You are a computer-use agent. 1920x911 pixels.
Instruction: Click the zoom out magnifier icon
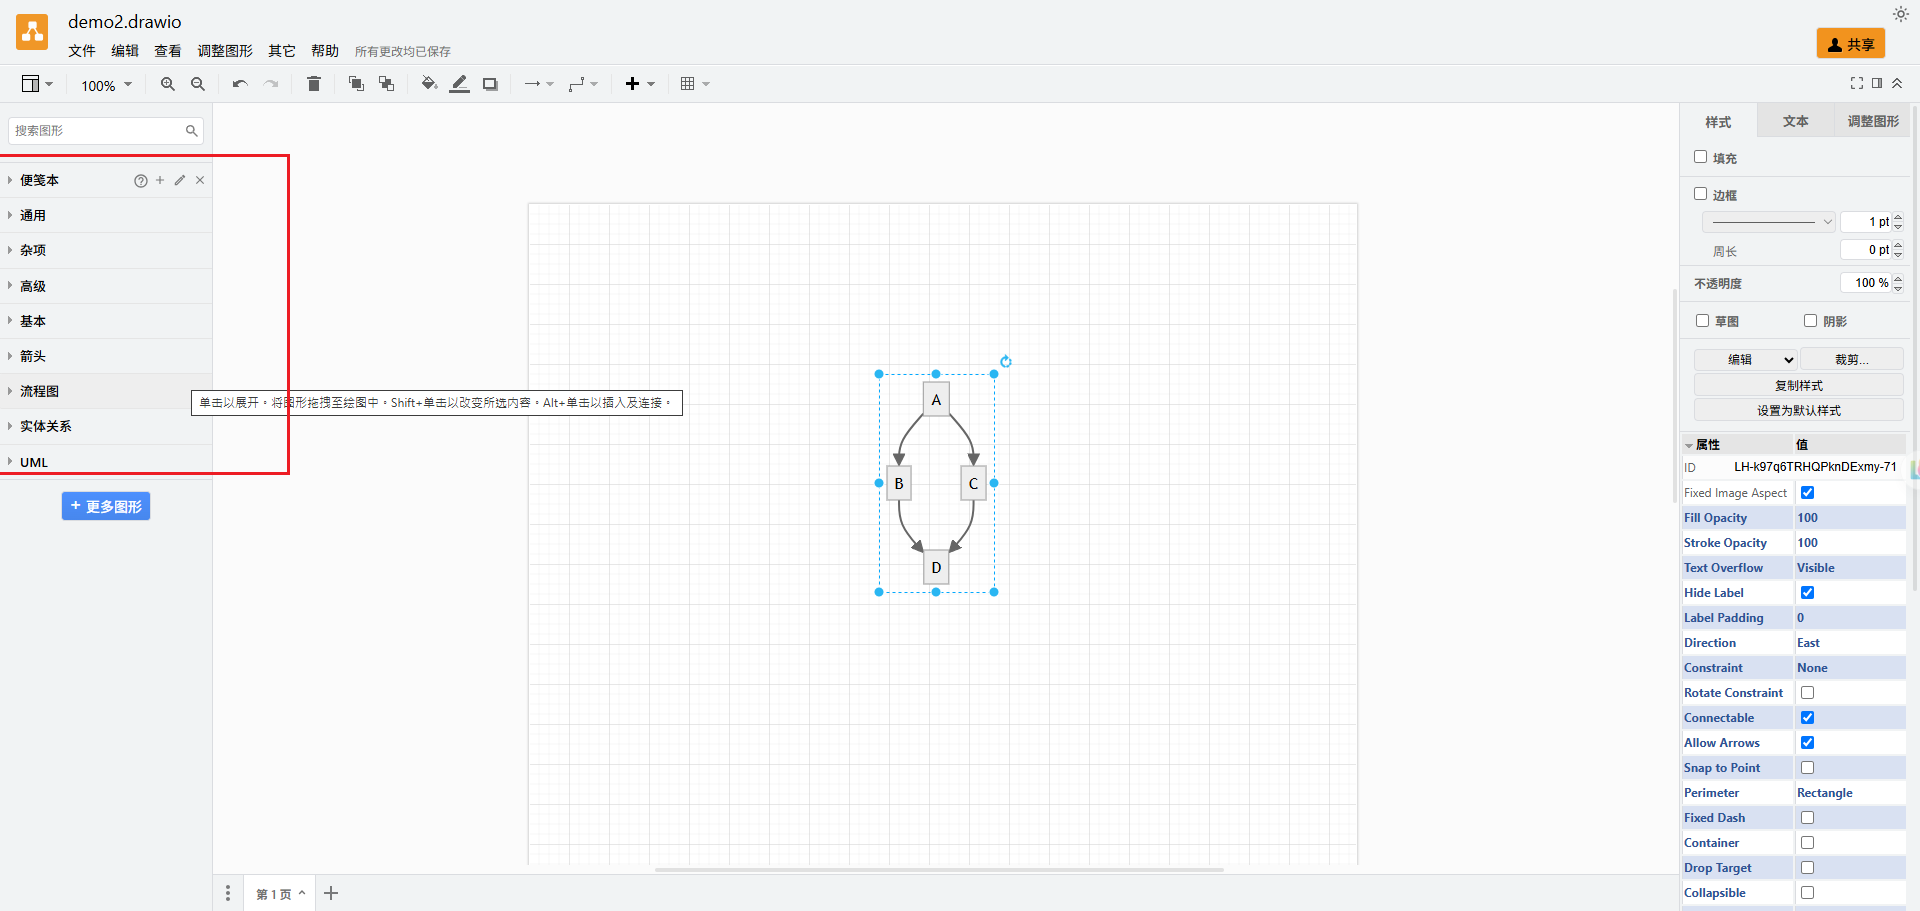coord(198,84)
